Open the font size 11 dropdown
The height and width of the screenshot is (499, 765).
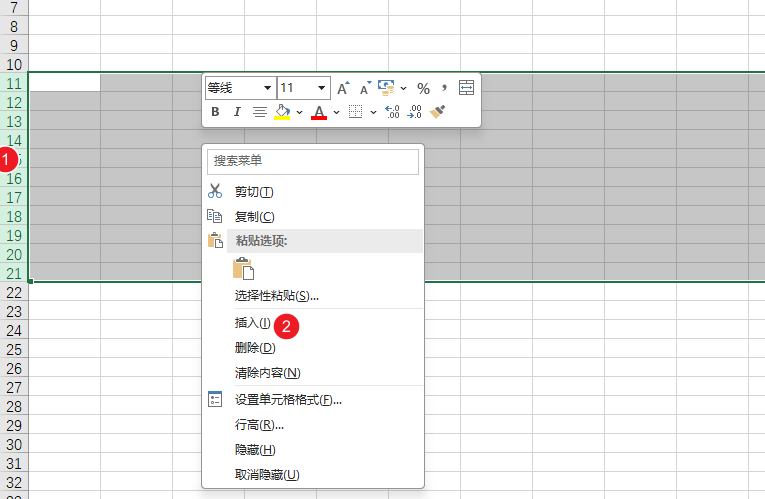322,88
